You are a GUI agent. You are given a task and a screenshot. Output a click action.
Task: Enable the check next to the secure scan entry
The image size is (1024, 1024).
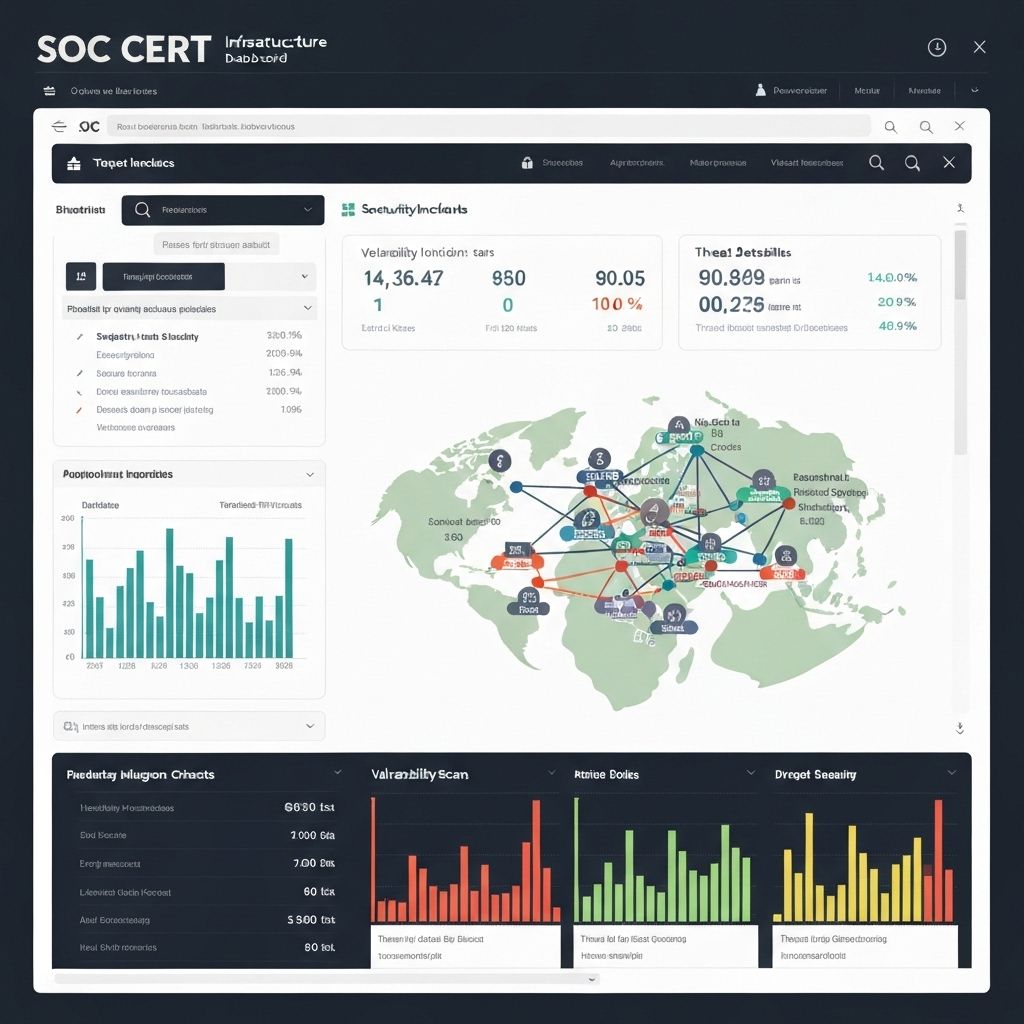coord(78,372)
